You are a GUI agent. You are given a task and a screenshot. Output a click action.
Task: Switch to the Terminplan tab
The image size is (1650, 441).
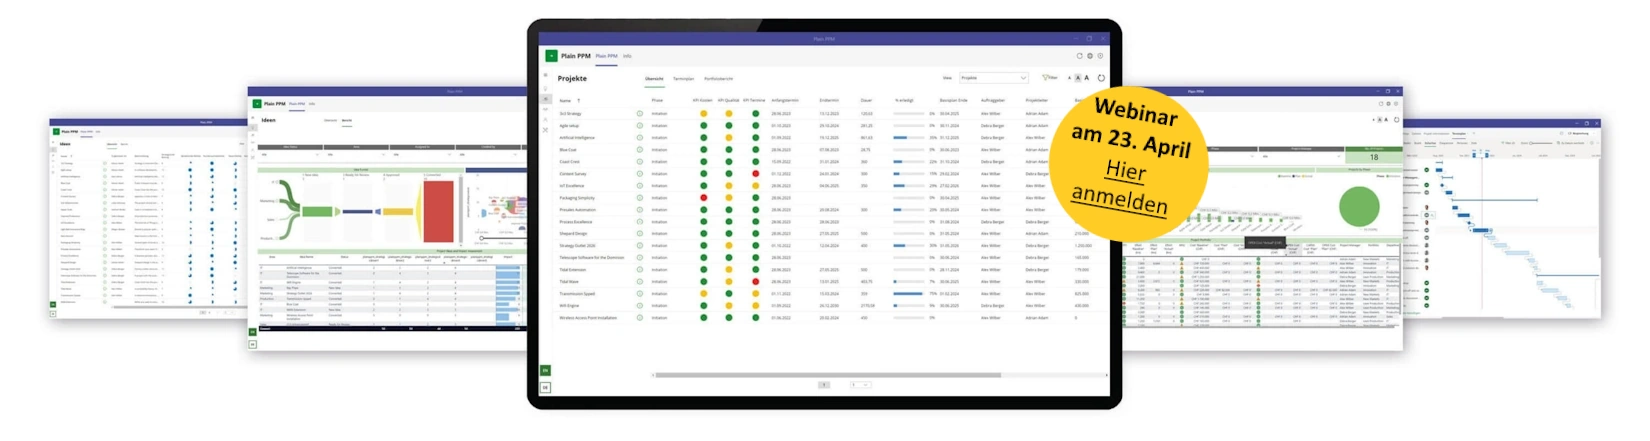coord(684,79)
